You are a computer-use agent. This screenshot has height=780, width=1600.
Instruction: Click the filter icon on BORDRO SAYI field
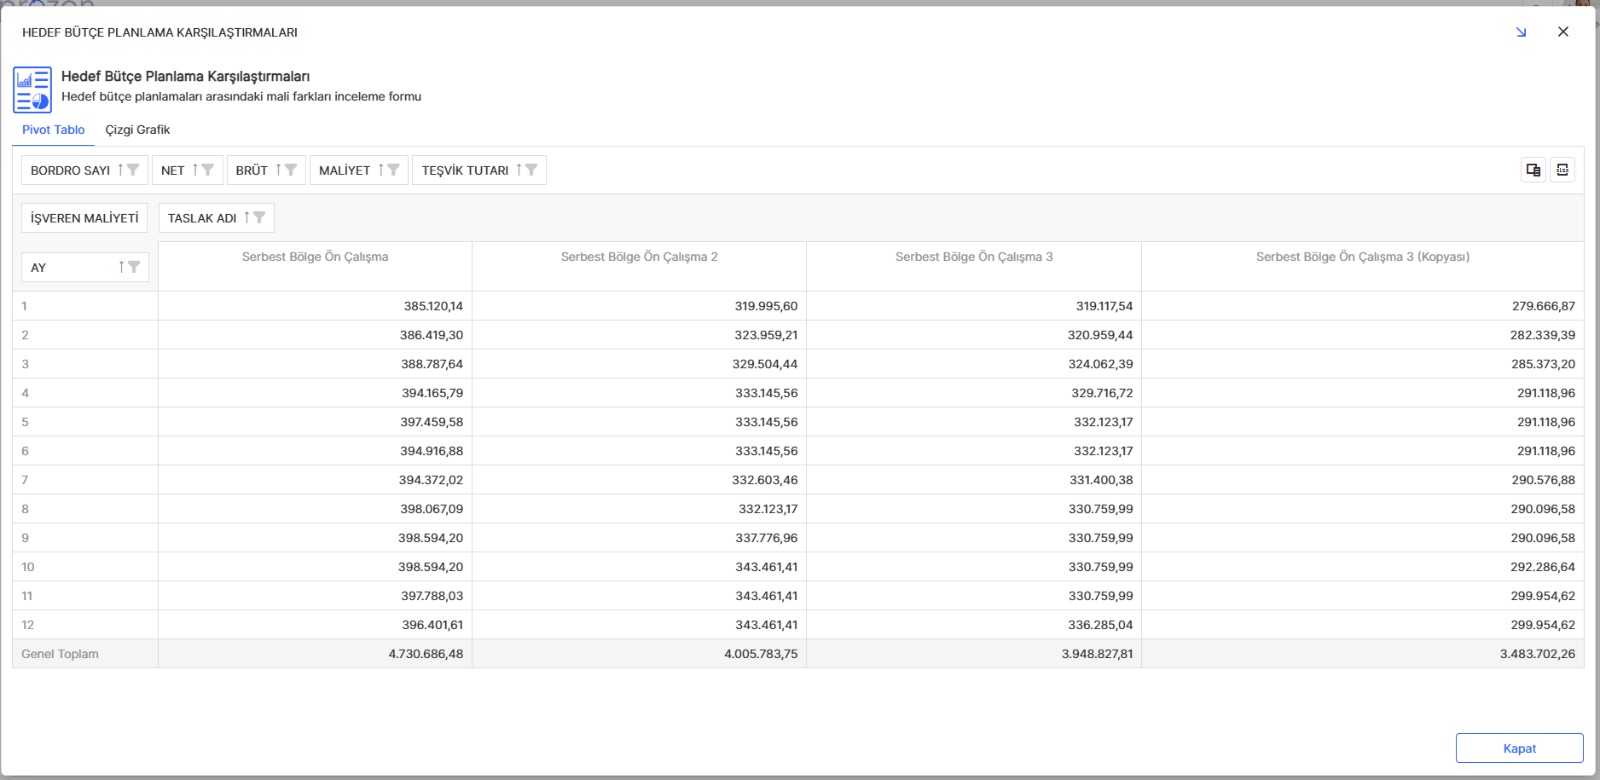click(x=133, y=170)
